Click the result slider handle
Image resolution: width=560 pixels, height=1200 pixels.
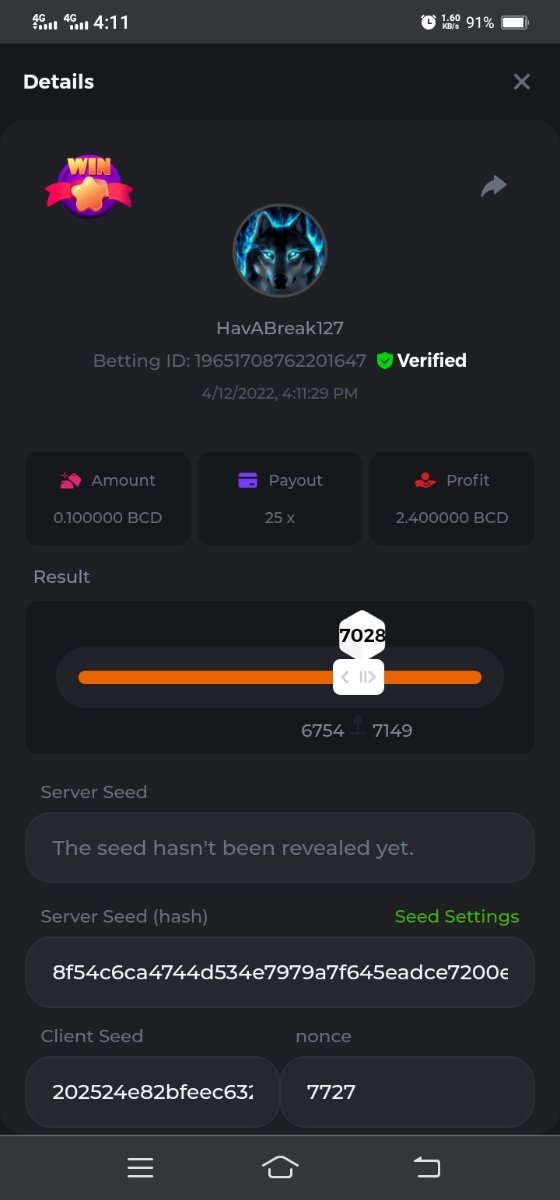click(x=359, y=677)
